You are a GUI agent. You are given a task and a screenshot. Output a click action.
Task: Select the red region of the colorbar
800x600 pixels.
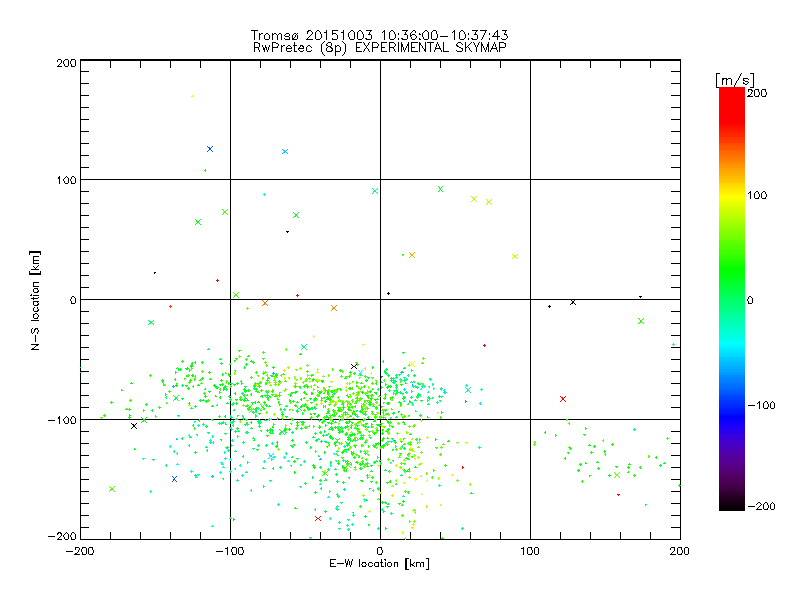tap(732, 105)
